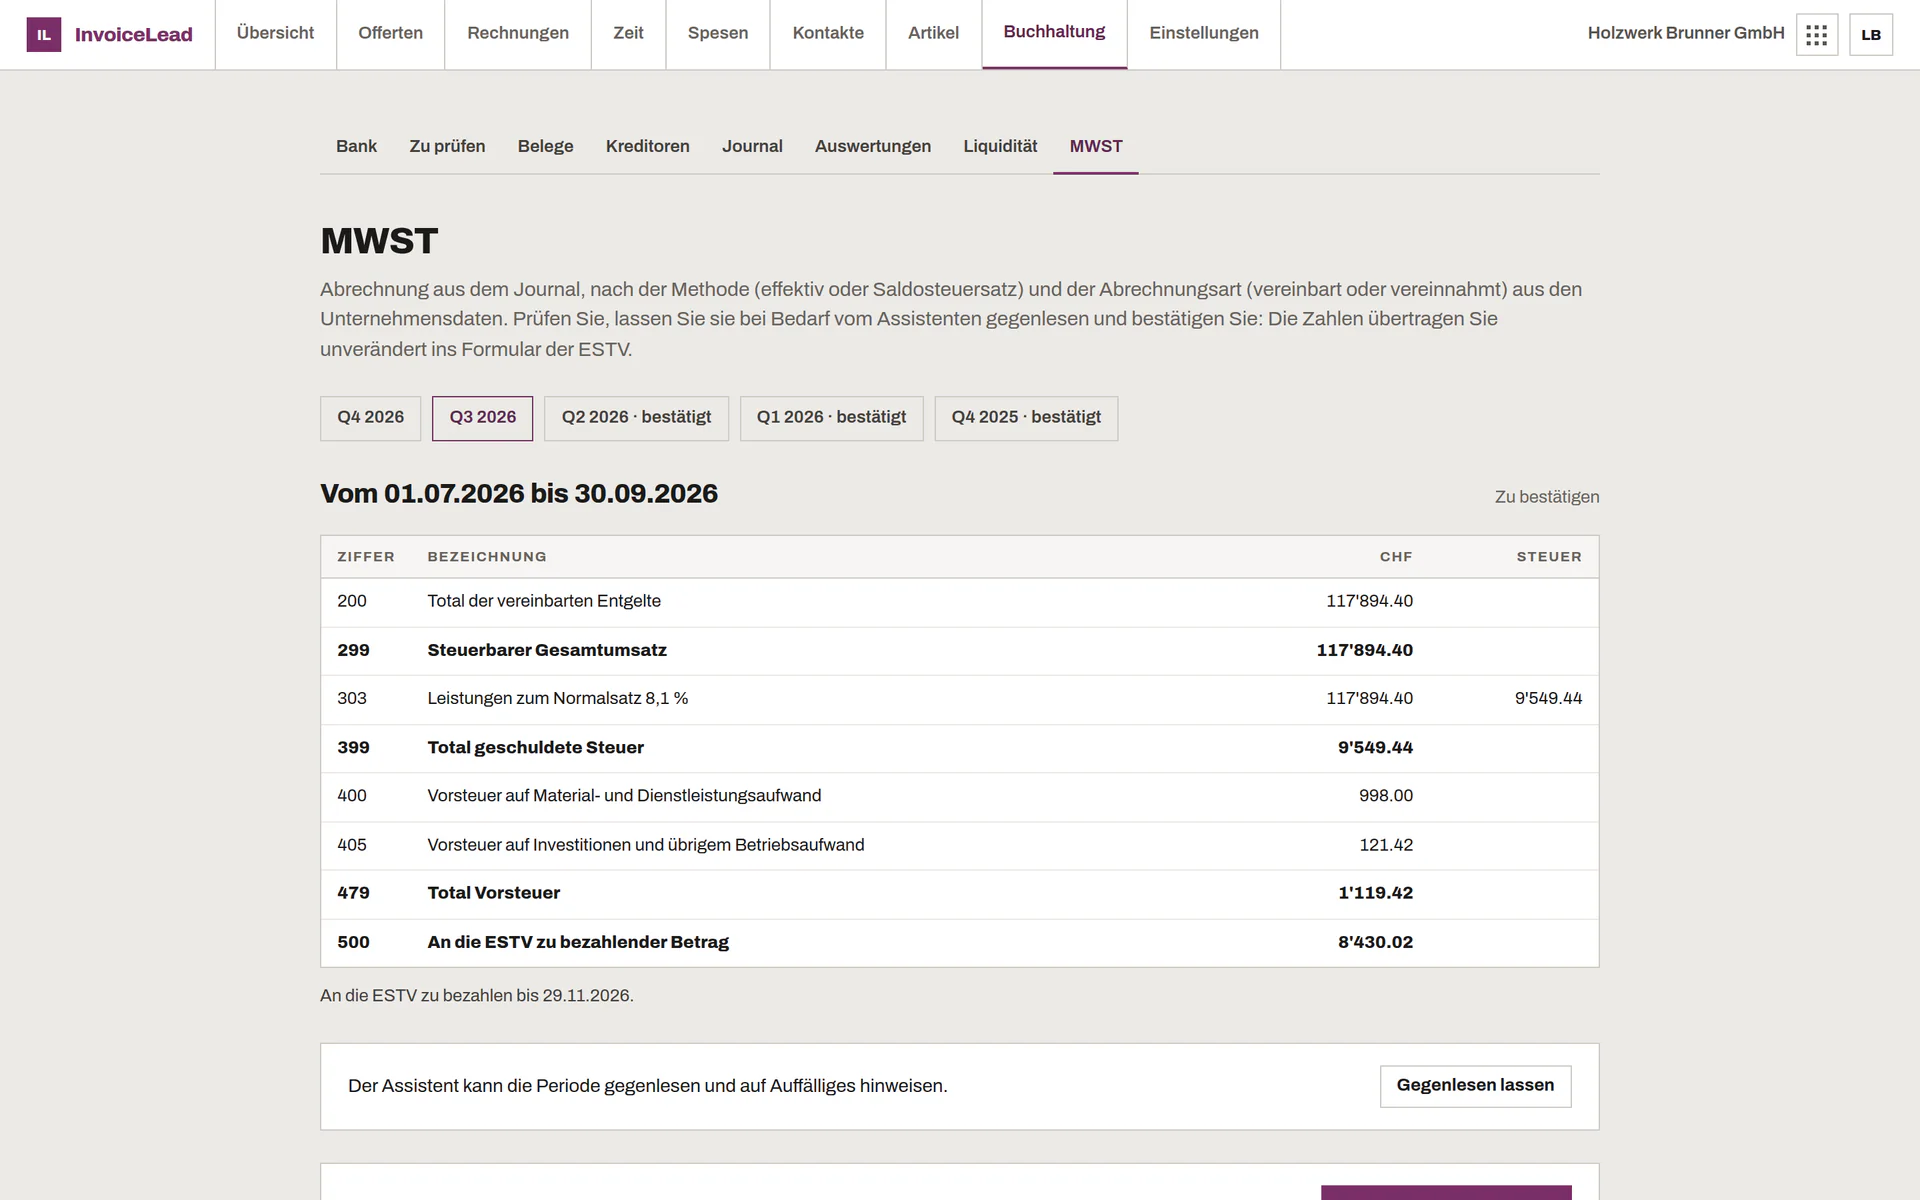1920x1200 pixels.
Task: Switch to the Liquidität tab
Action: pos(1000,146)
